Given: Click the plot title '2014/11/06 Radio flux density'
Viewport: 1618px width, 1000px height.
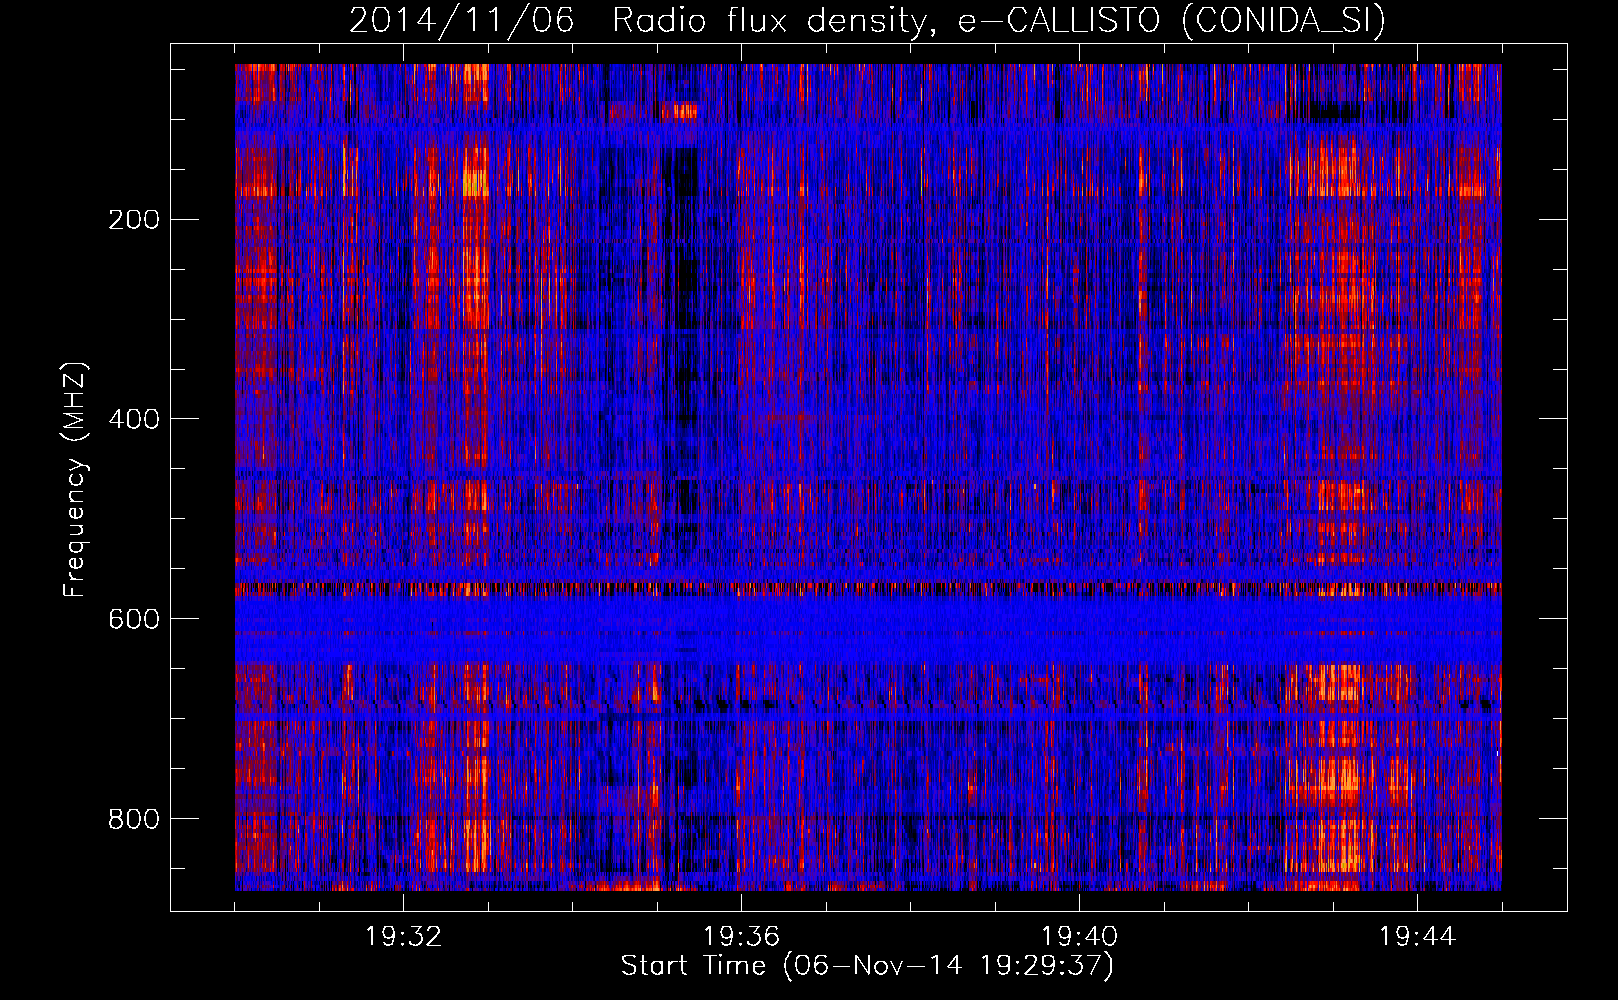Looking at the screenshot, I should [x=868, y=21].
